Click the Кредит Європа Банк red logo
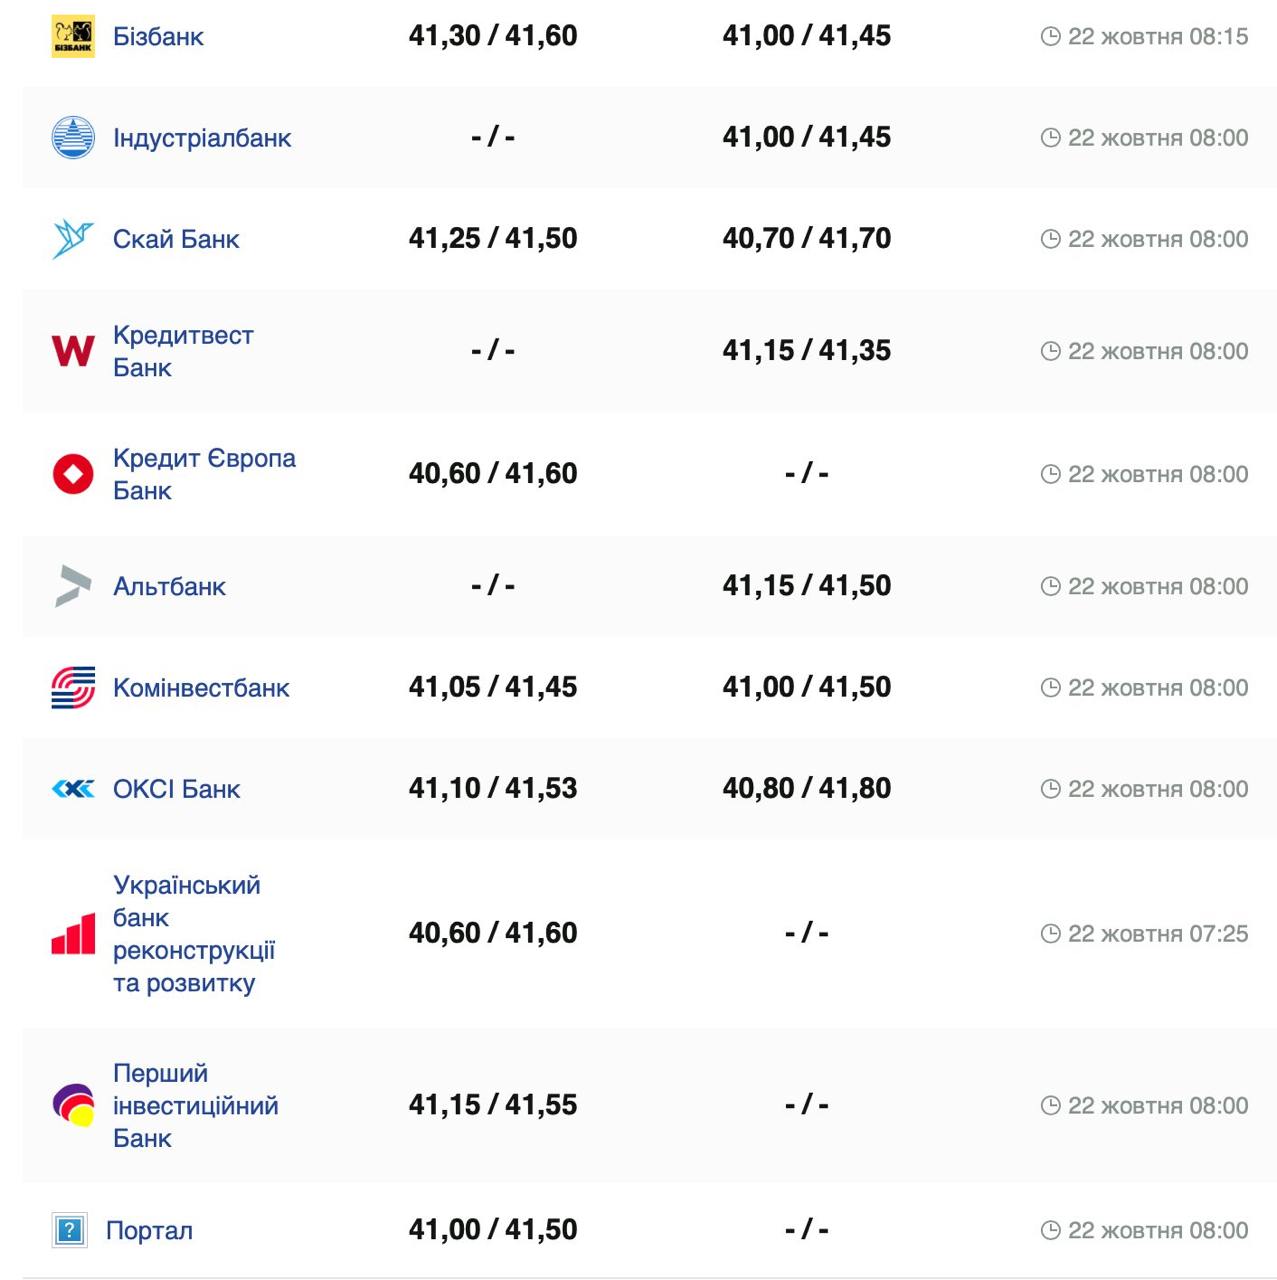Image resolution: width=1277 pixels, height=1280 pixels. tap(73, 474)
